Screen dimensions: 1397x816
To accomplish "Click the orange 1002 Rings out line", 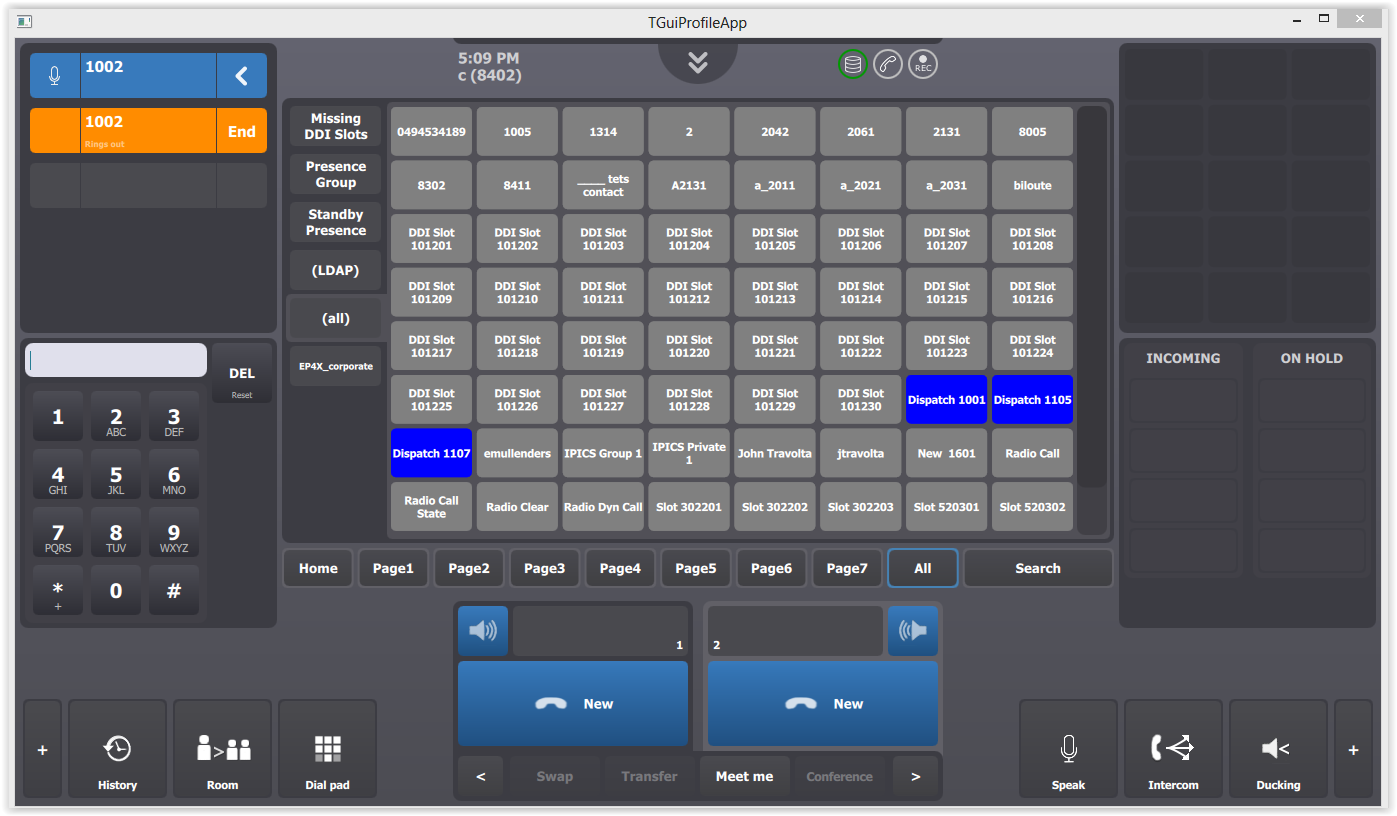I will [x=148, y=131].
